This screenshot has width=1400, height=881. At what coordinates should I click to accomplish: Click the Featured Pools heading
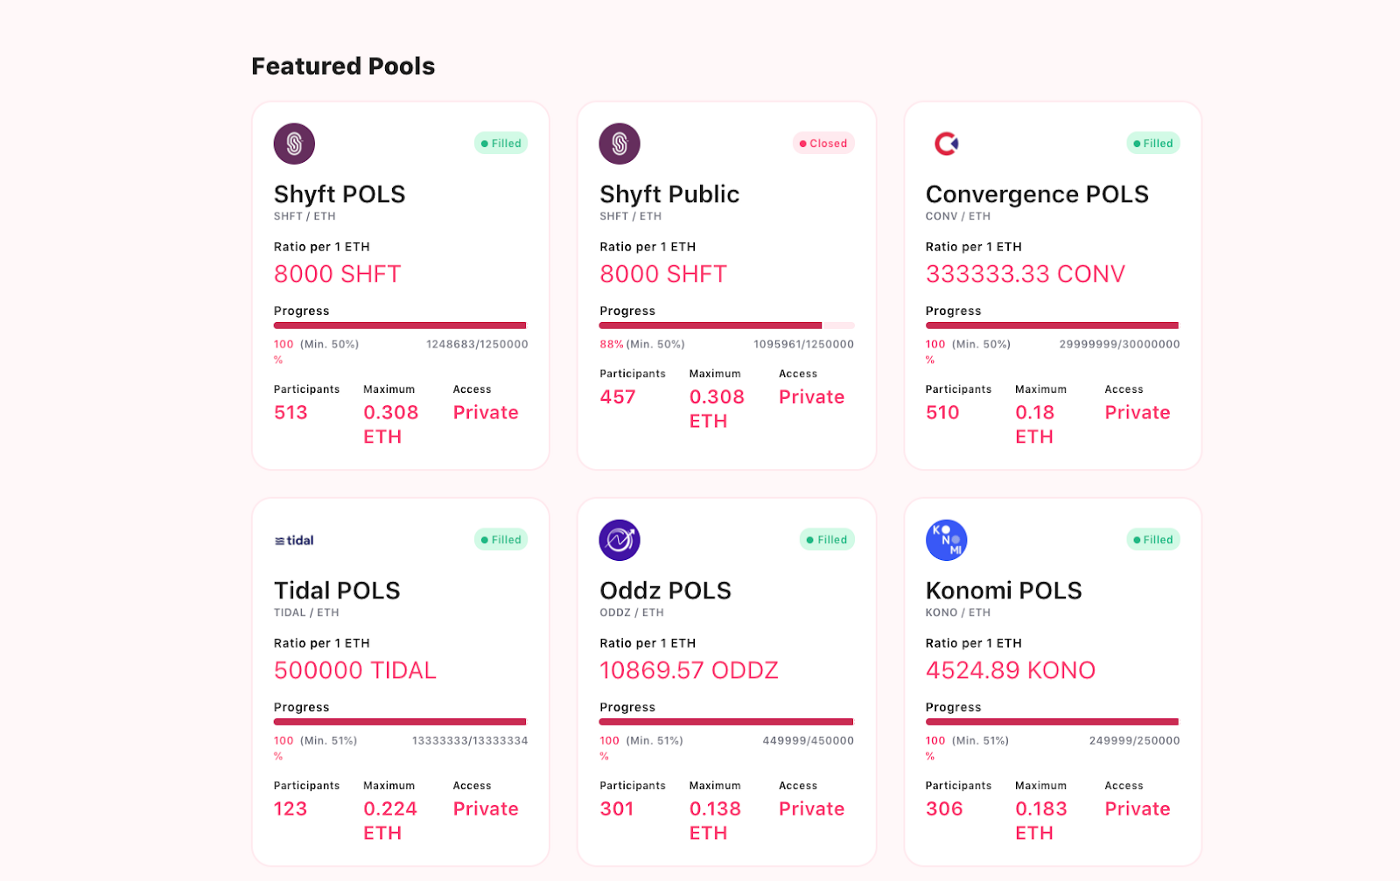[343, 66]
